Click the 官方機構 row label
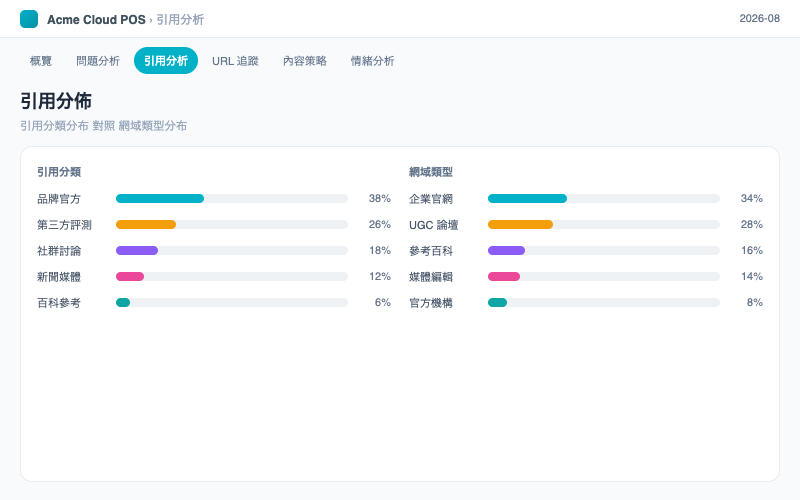 click(431, 303)
